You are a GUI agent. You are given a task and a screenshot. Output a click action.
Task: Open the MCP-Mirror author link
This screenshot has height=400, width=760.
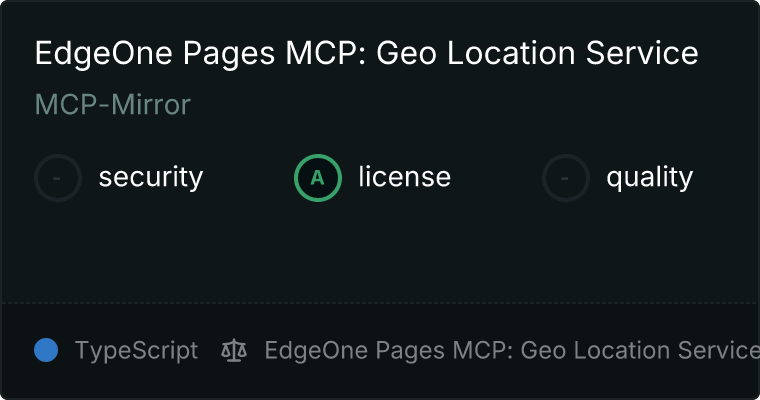pos(112,104)
